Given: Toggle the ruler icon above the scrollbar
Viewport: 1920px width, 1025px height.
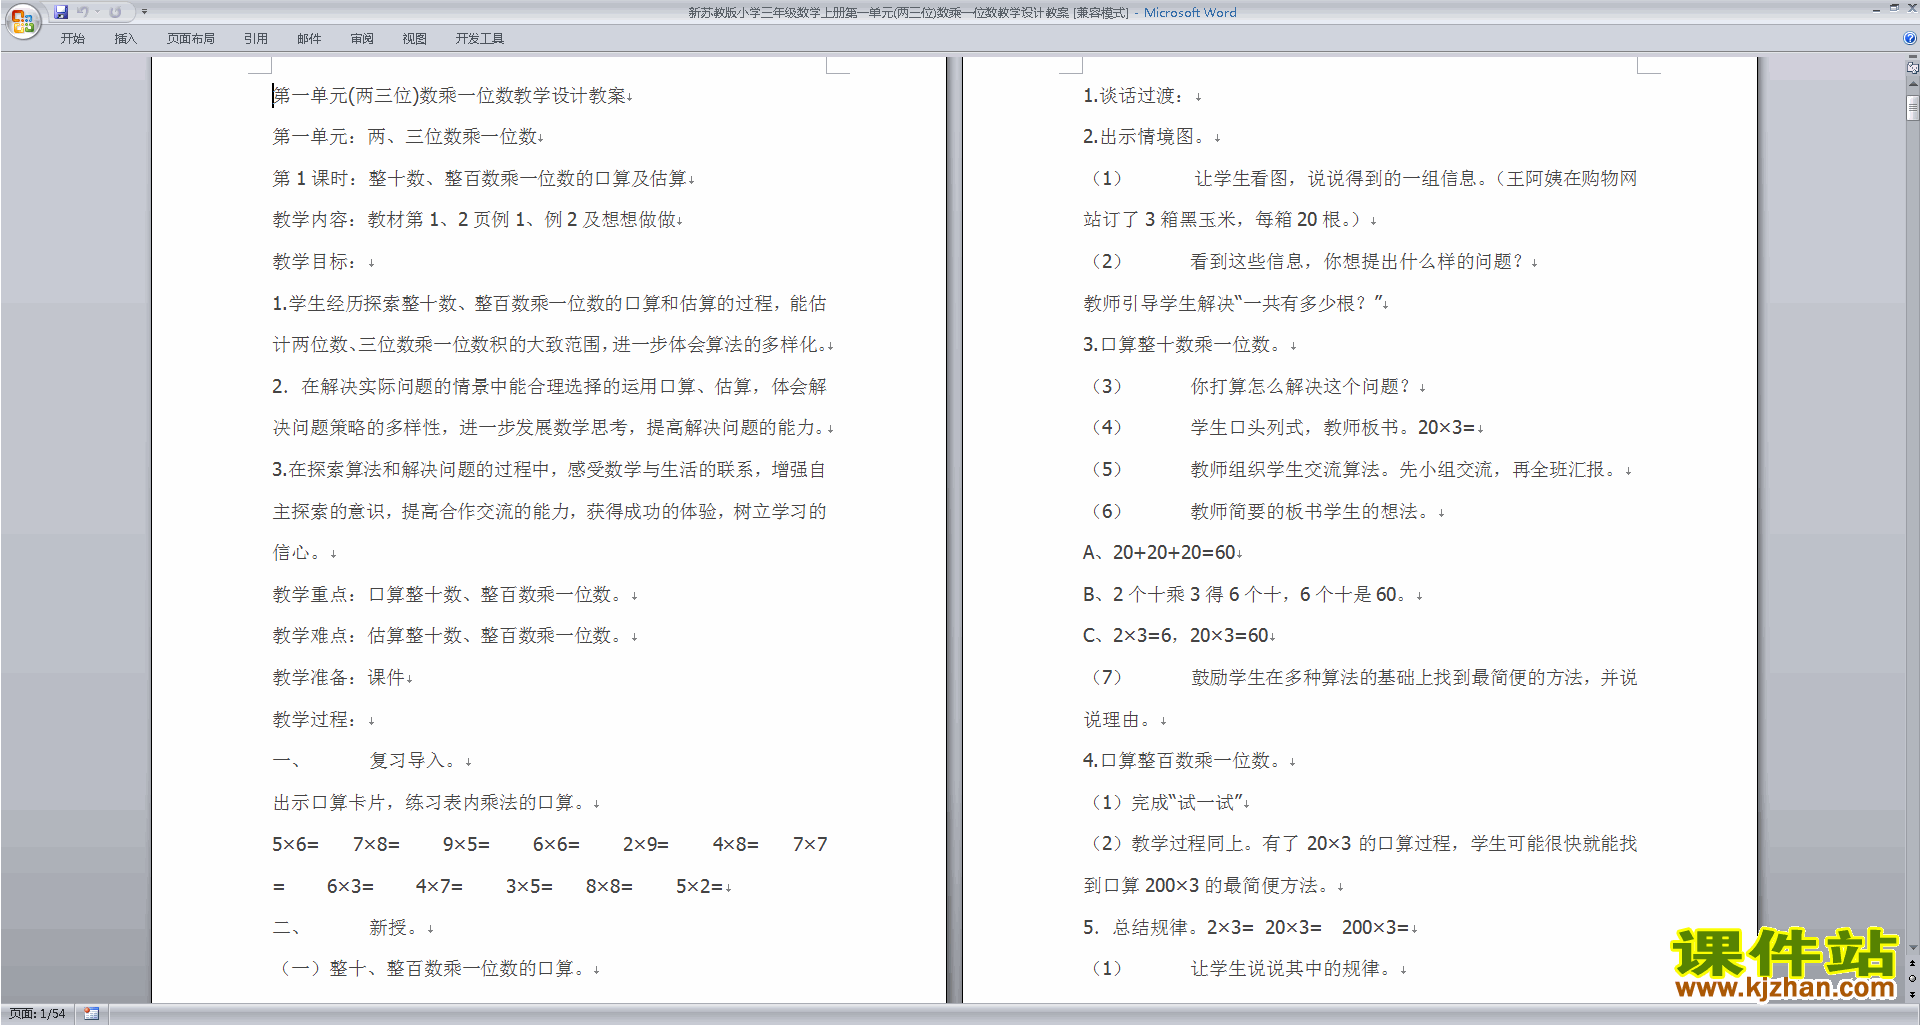Looking at the screenshot, I should (1913, 68).
